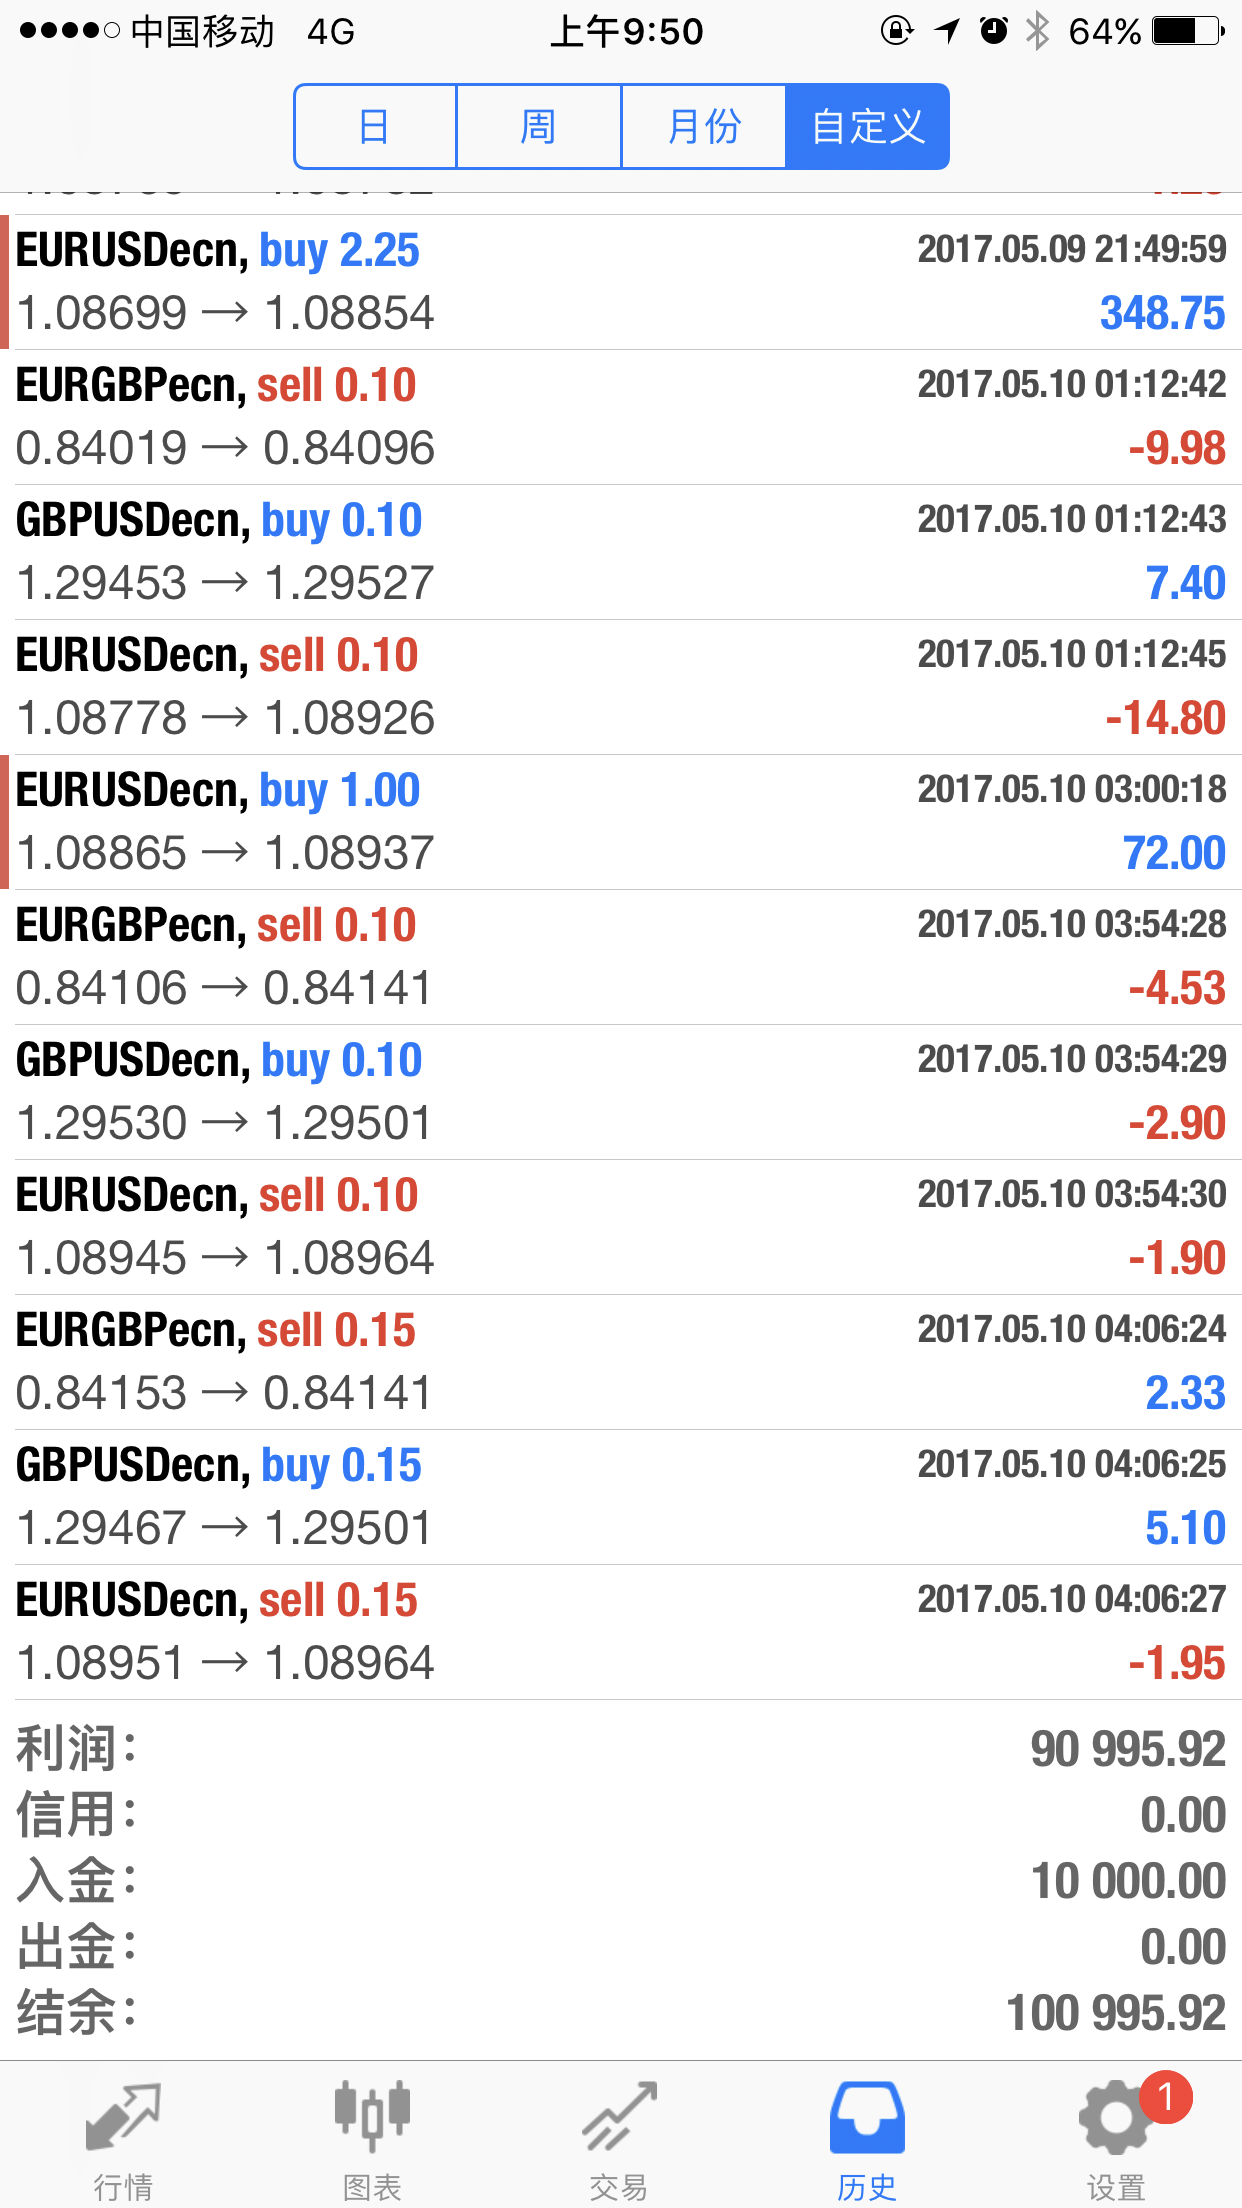1242x2208 pixels.
Task: Select the 自定义 custom period filter
Action: coord(868,127)
